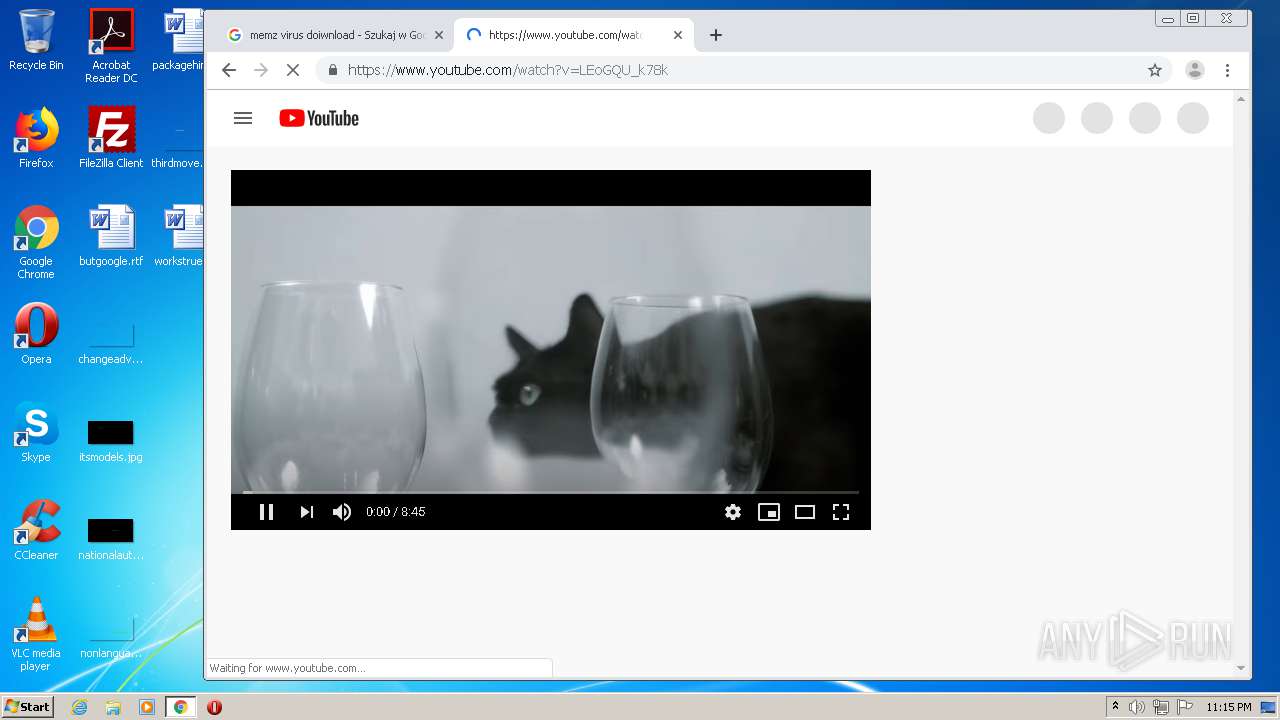This screenshot has width=1280, height=720.
Task: Open butgoogle.rtf document
Action: click(x=111, y=236)
